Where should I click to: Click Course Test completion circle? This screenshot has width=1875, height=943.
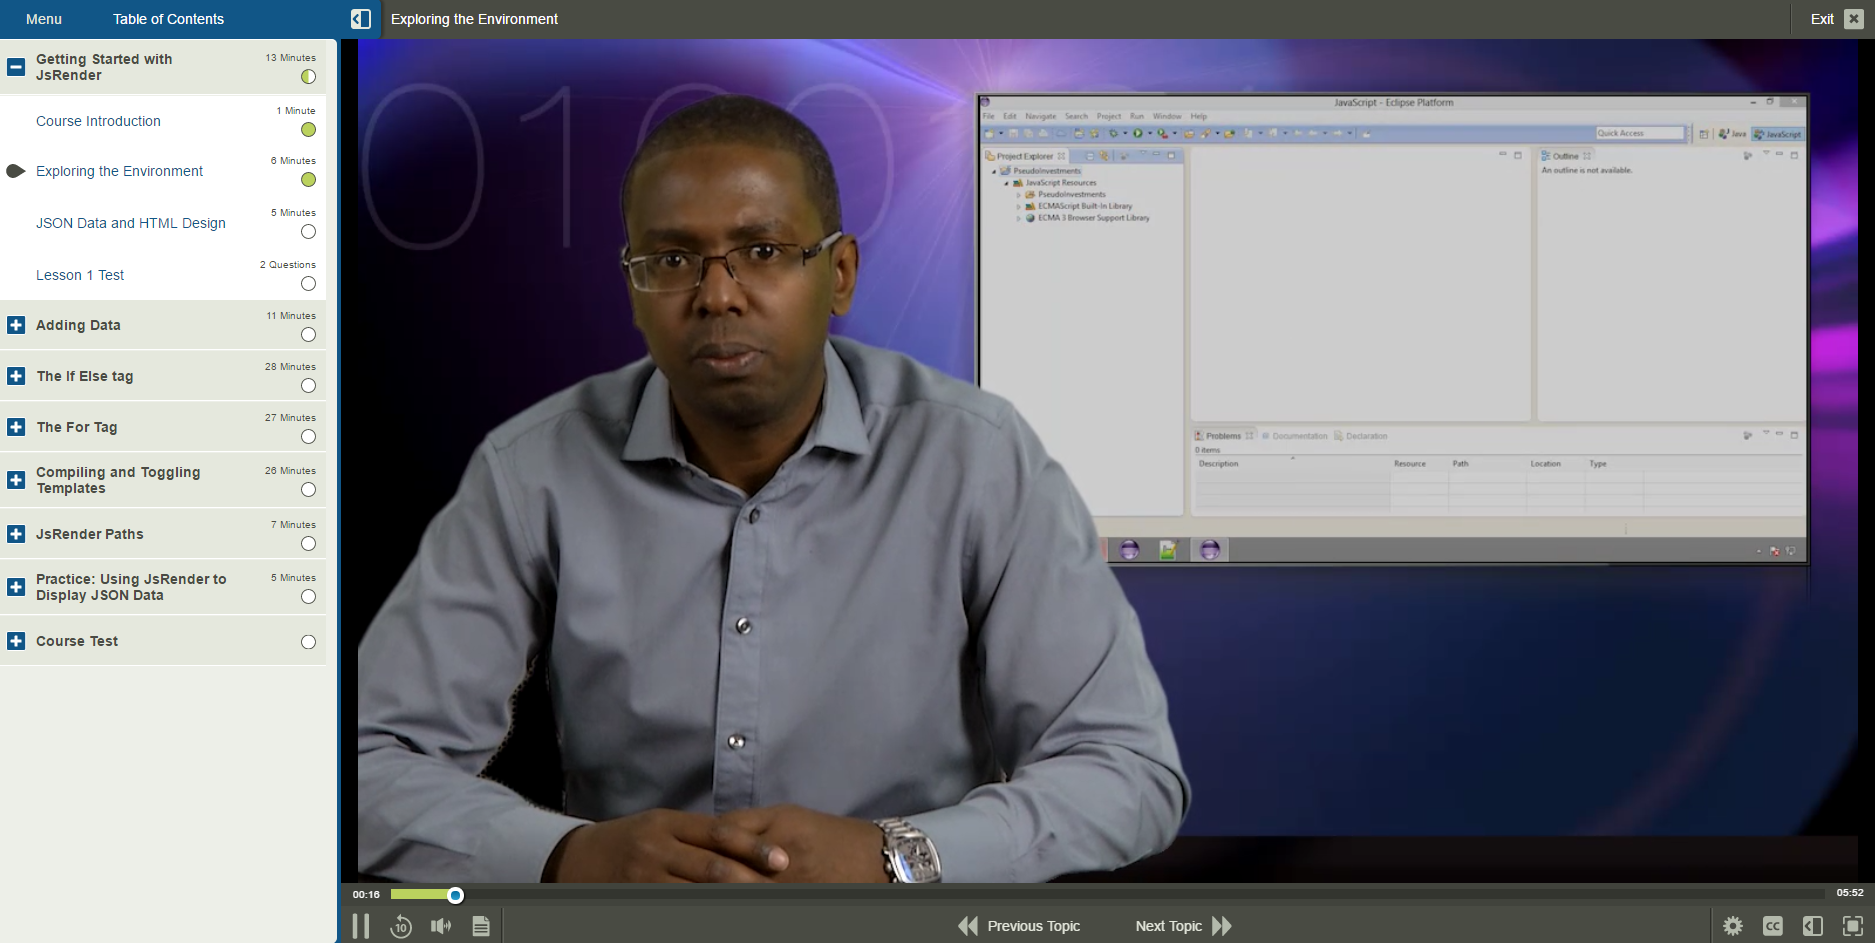(x=308, y=642)
